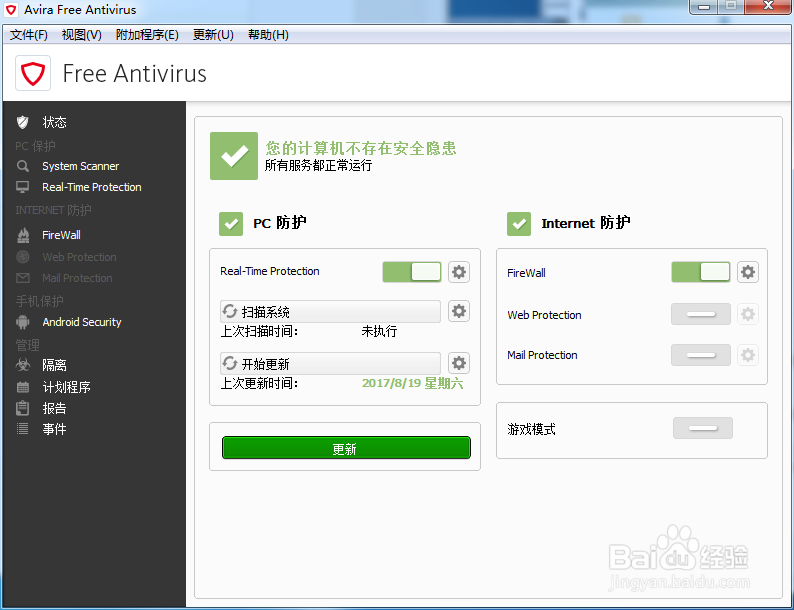The height and width of the screenshot is (610, 794).
Task: Close the Avira Free Antivirus window
Action: tap(768, 6)
